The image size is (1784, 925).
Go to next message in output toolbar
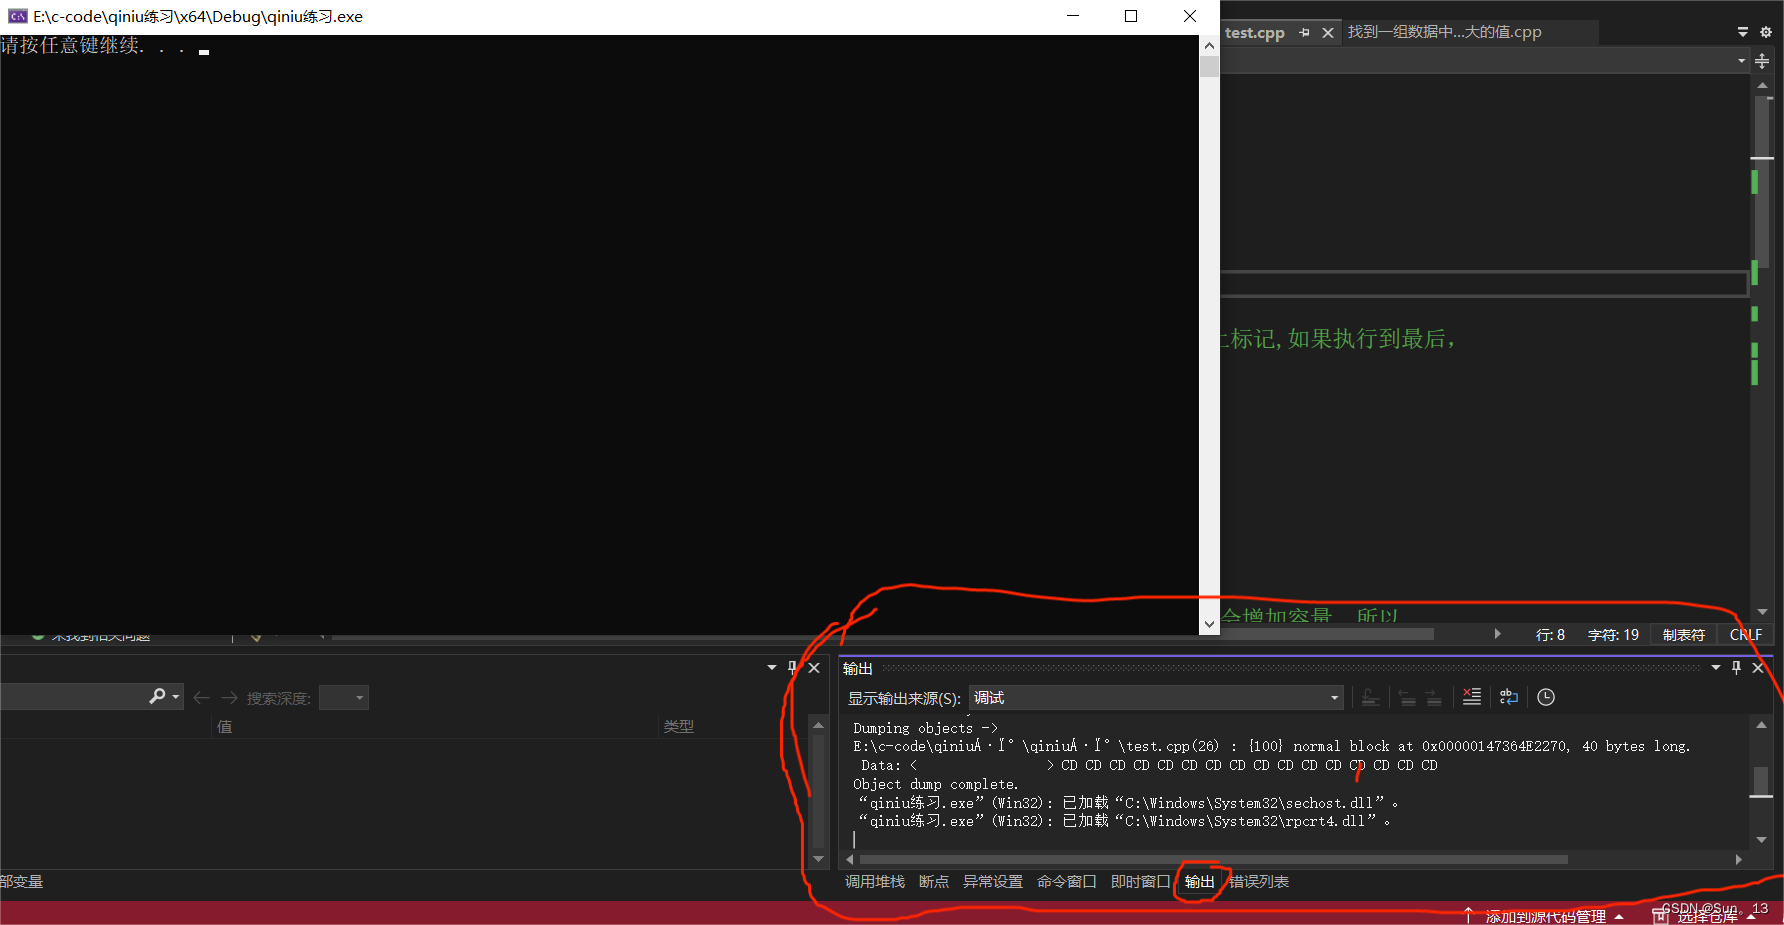[x=1434, y=697]
